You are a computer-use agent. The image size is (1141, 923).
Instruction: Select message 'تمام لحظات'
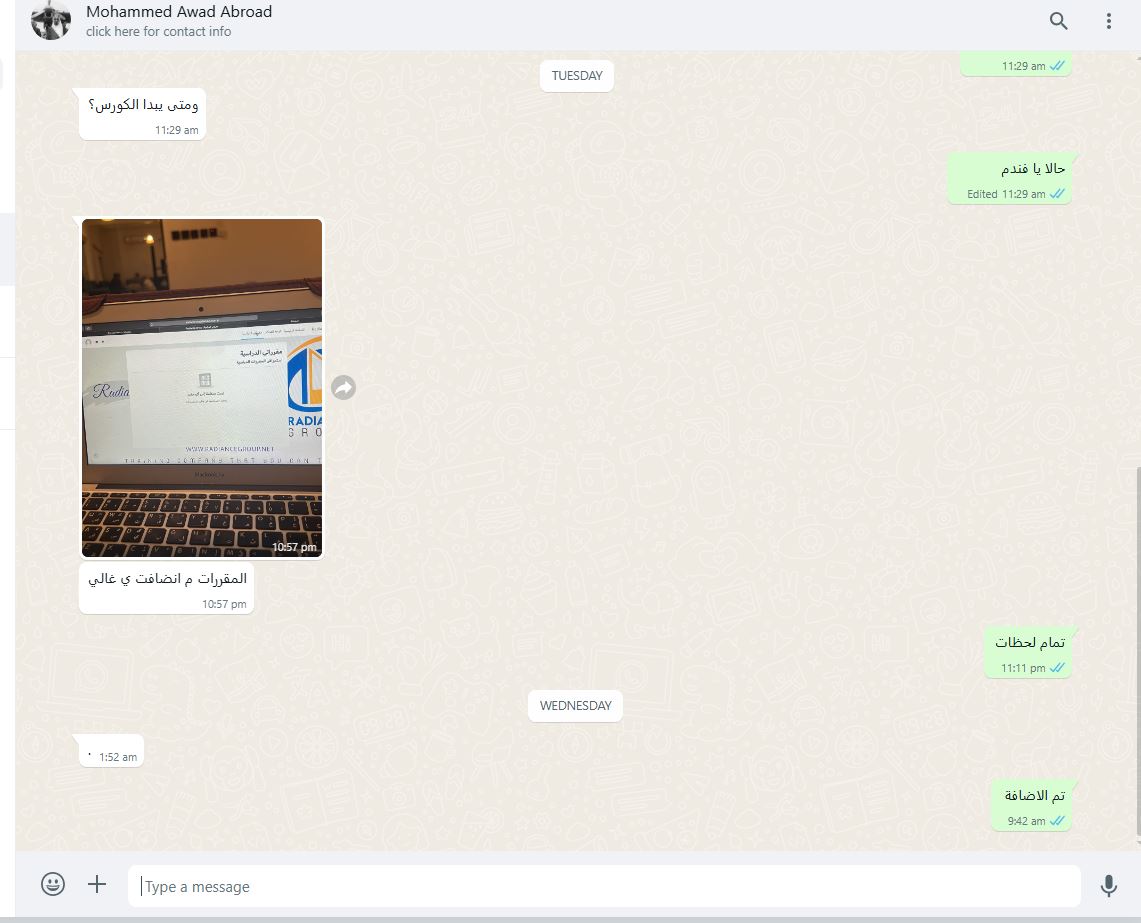coord(1028,652)
